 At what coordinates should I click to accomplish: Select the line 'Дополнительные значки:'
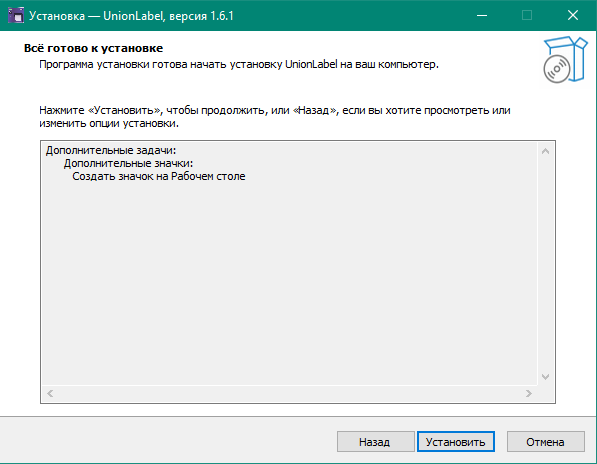128,163
